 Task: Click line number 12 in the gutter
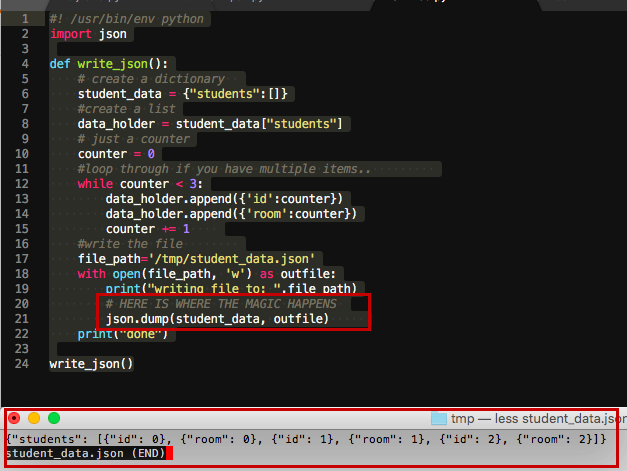click(22, 184)
